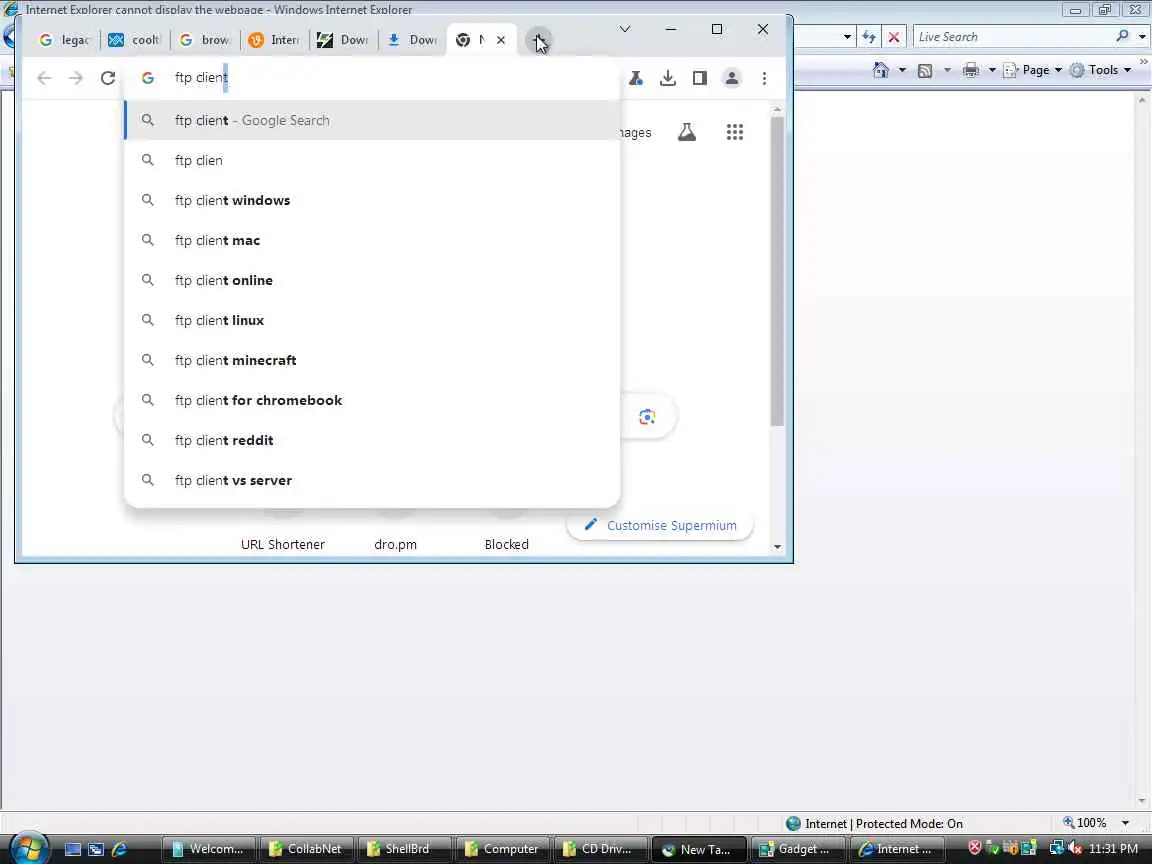Expand the Print button dropdown arrow

[992, 71]
